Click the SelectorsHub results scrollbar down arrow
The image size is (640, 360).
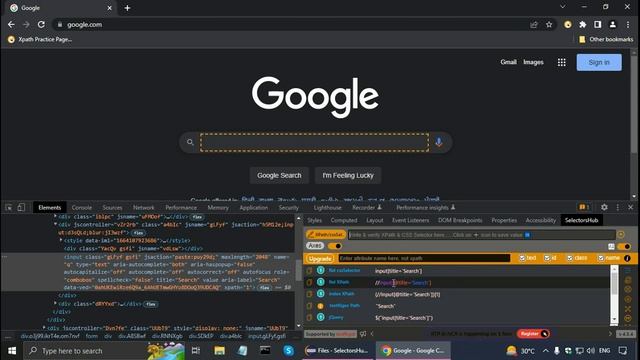click(614, 320)
